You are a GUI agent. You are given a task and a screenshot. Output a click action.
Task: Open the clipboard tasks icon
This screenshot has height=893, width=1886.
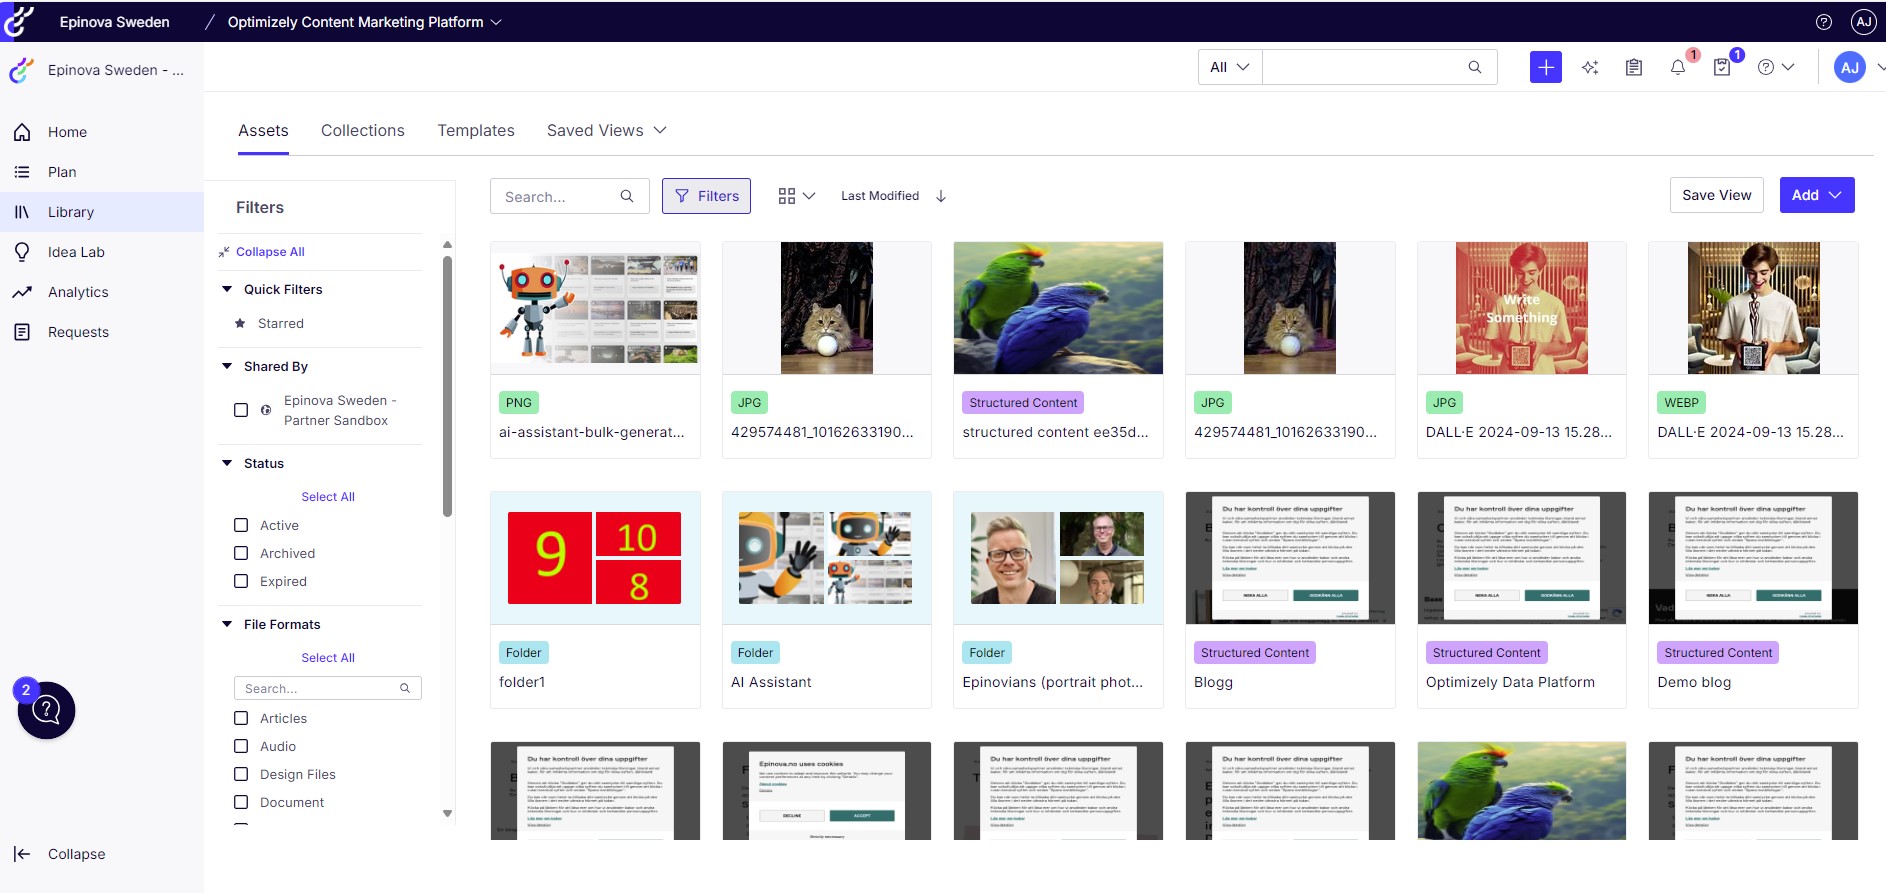pyautogui.click(x=1634, y=67)
